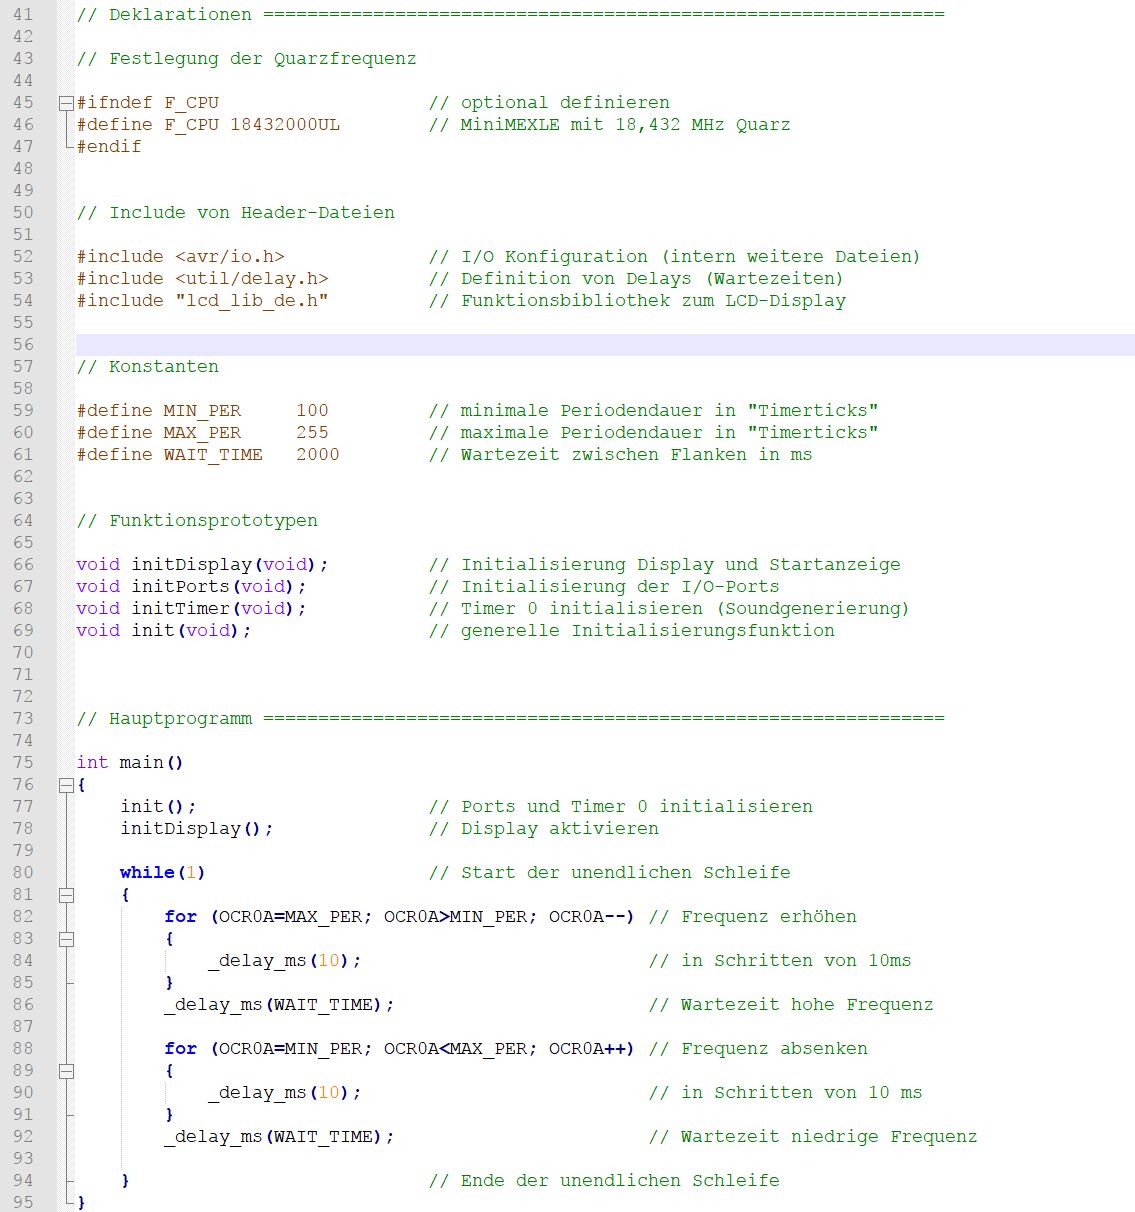This screenshot has height=1212, width=1135.
Task: Place cursor in highlighted empty line 56
Action: point(600,344)
